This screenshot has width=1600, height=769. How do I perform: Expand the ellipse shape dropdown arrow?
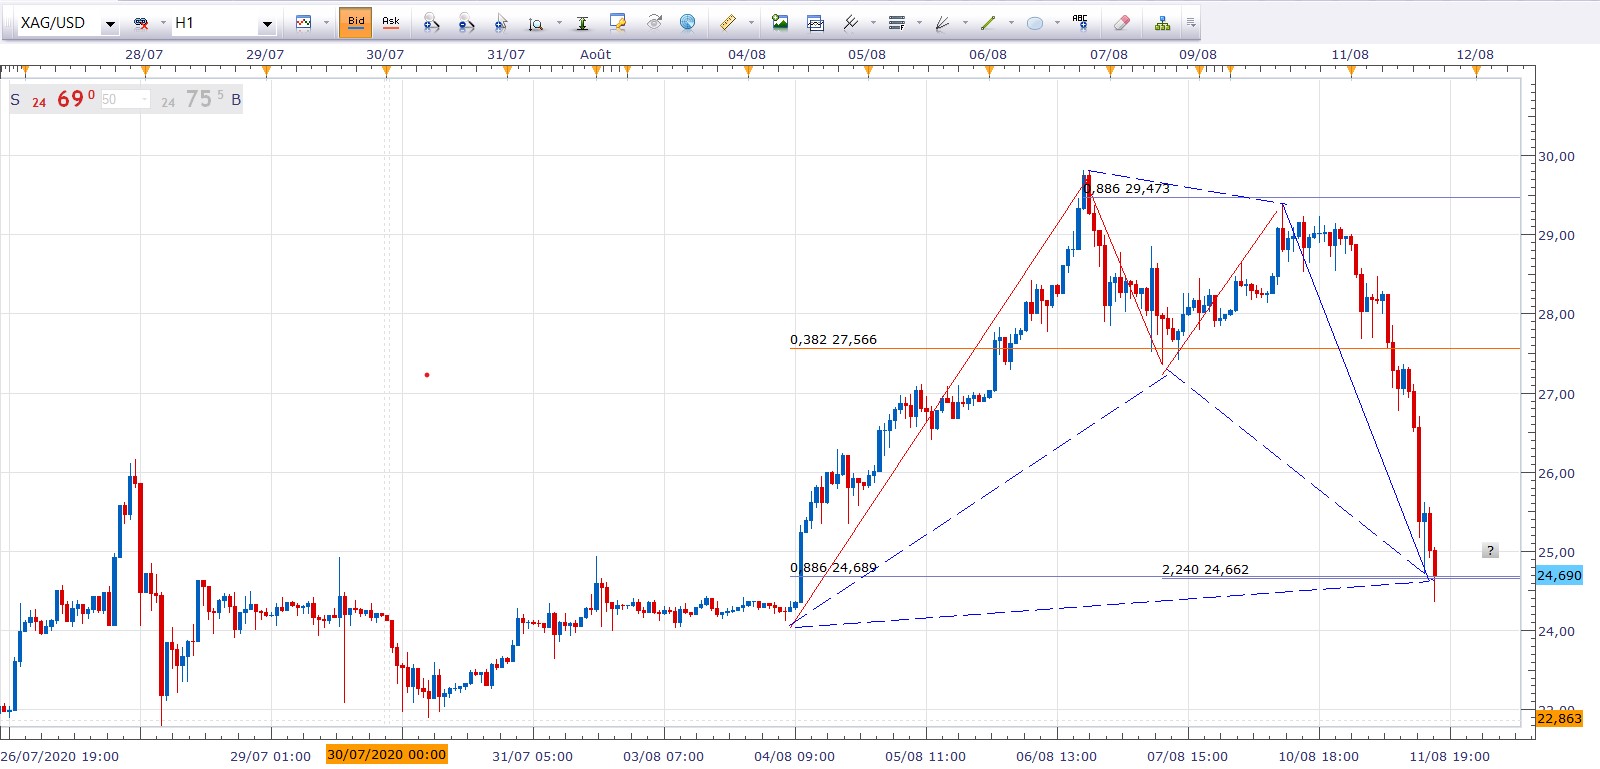point(1057,22)
